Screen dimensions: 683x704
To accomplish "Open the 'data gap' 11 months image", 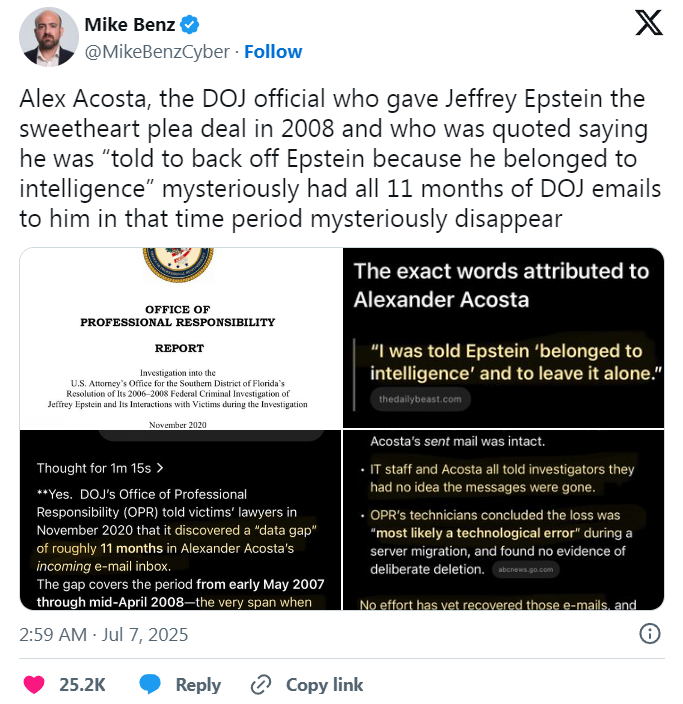I will (181, 520).
